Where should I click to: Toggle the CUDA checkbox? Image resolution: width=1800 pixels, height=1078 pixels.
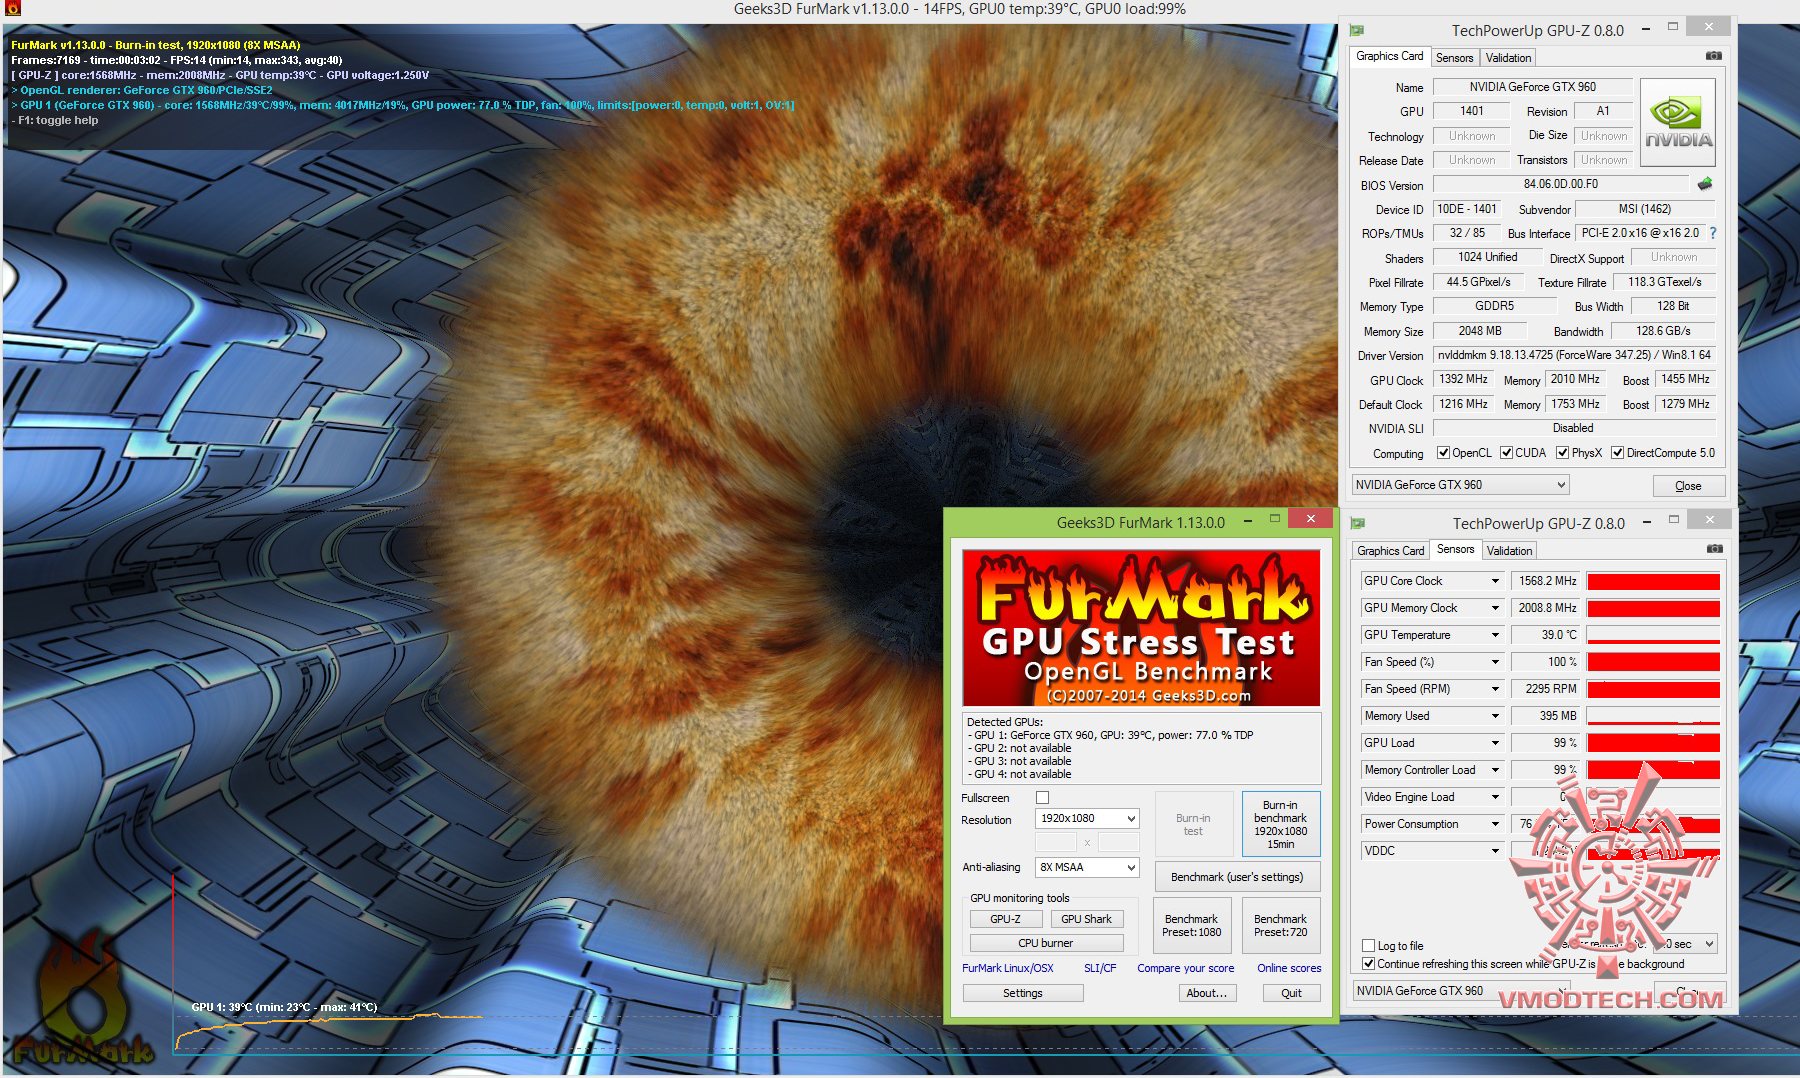(x=1507, y=453)
